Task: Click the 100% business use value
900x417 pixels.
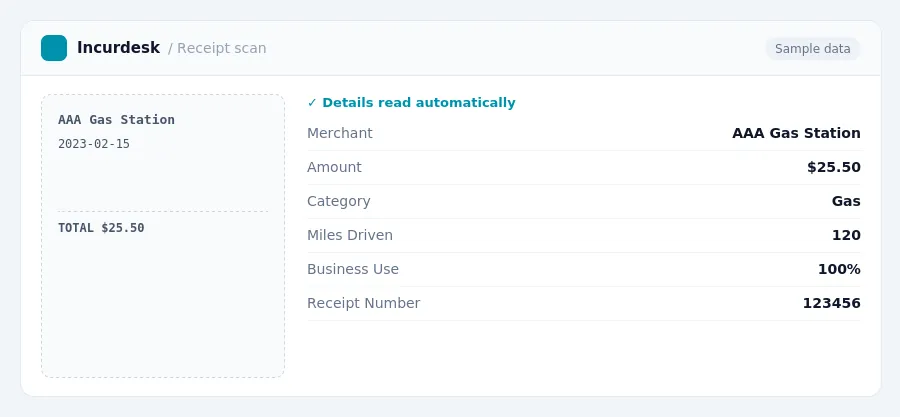Action: pos(839,269)
